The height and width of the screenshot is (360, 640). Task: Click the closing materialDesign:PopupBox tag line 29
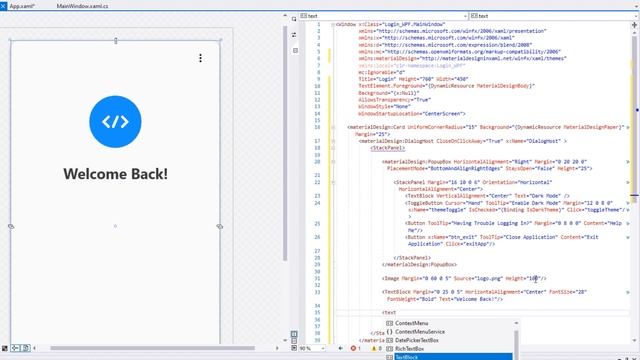419,264
